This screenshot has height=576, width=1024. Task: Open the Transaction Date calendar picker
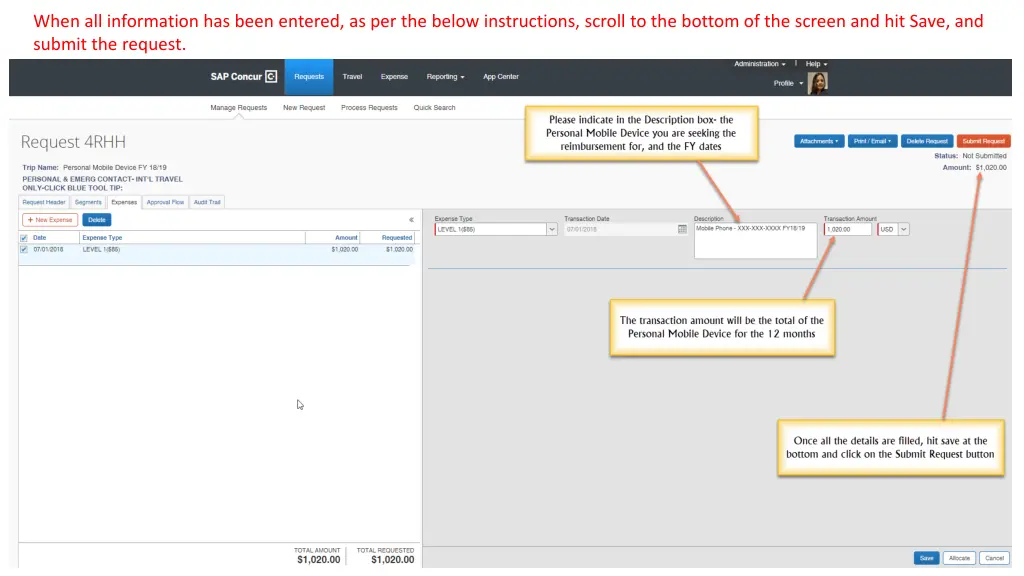click(x=682, y=229)
